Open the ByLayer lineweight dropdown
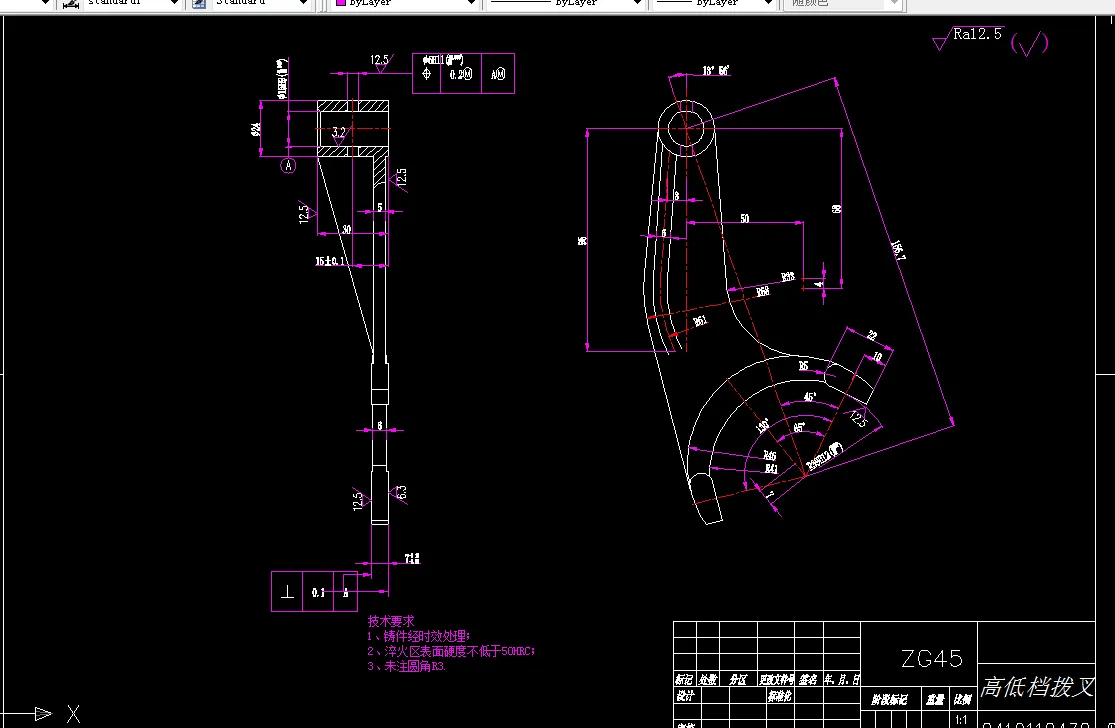1115x728 pixels. click(x=768, y=4)
